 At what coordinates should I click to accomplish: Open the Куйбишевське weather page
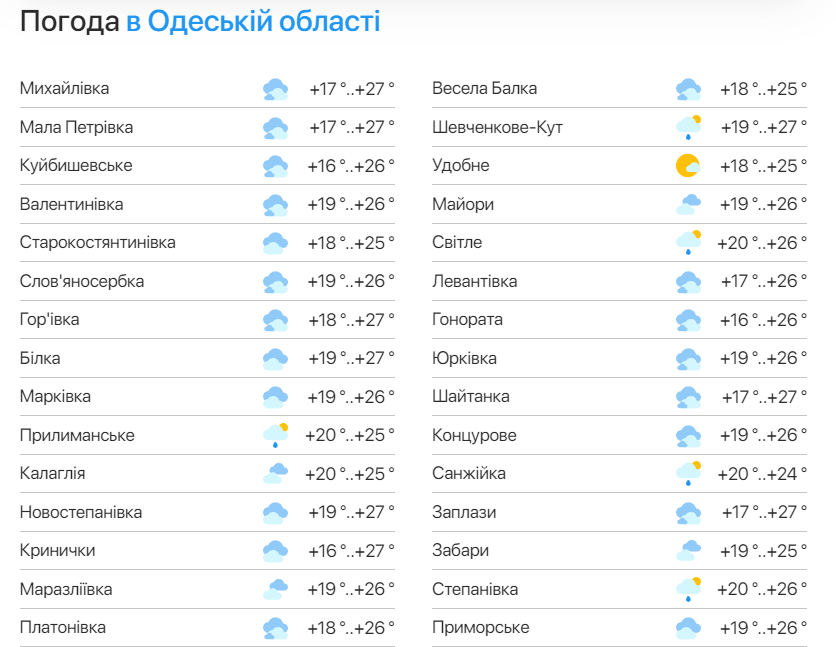(76, 166)
